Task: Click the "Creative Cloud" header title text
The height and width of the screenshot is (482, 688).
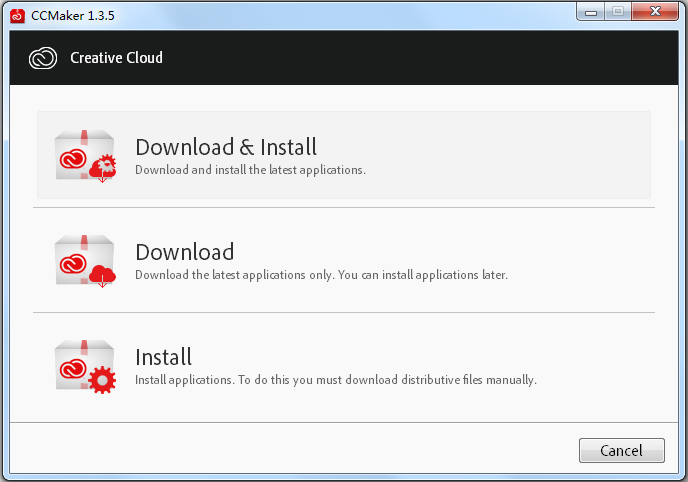Action: click(116, 58)
